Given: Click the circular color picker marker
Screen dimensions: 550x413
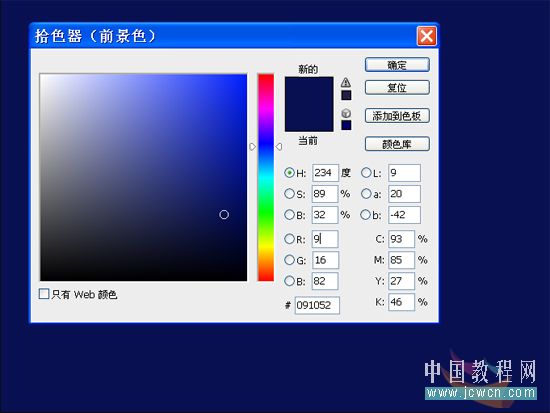Looking at the screenshot, I should coord(224,214).
